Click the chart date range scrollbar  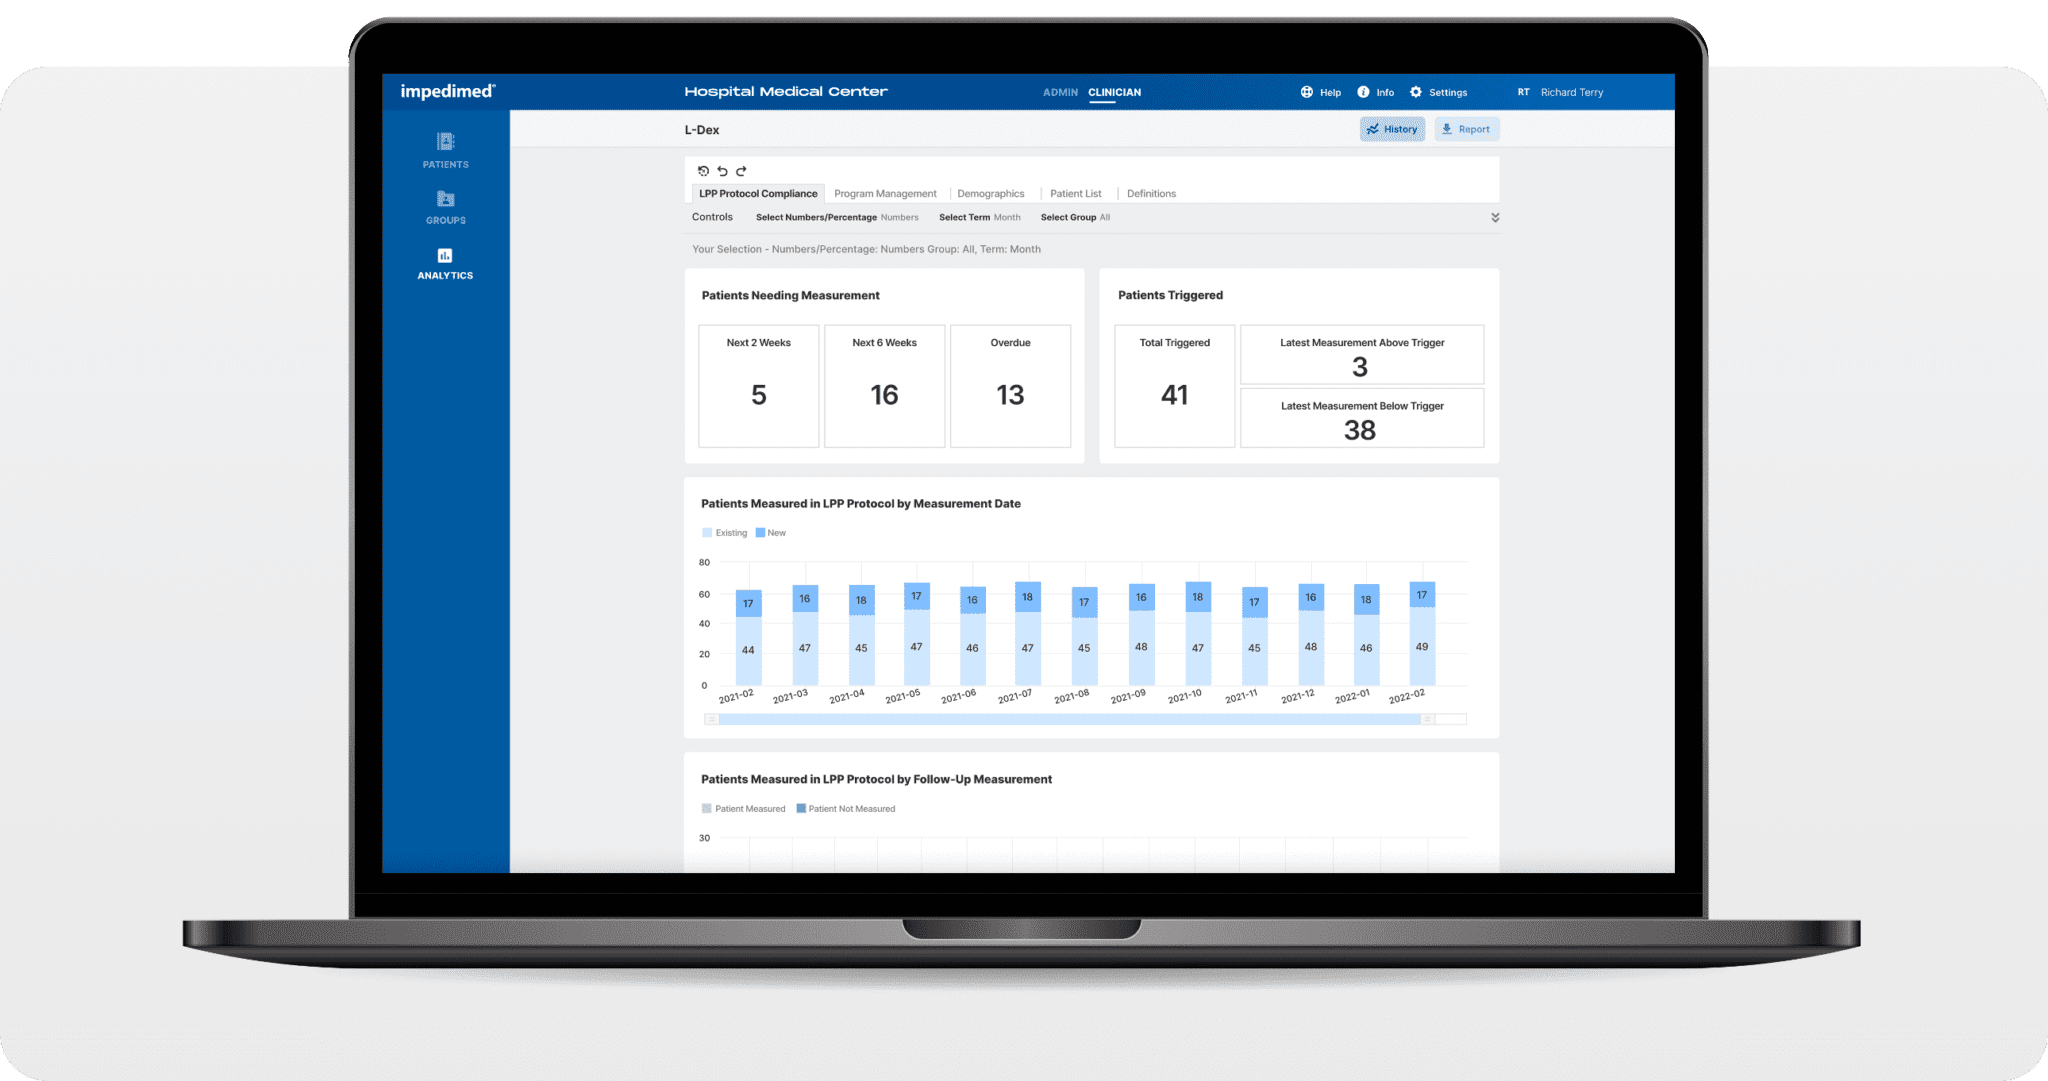[1068, 719]
